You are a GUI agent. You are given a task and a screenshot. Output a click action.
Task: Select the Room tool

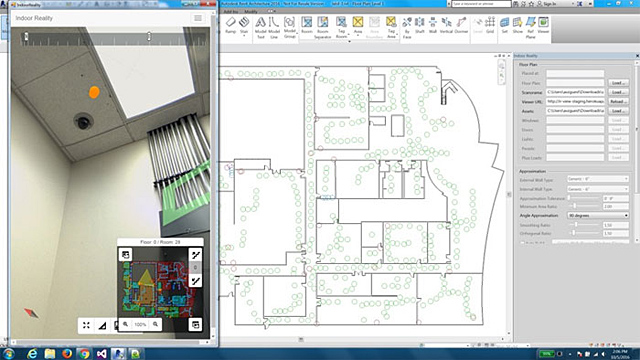(307, 26)
